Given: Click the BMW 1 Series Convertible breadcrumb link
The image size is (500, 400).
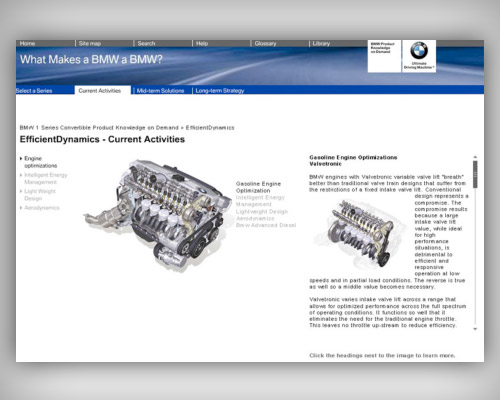Looking at the screenshot, I should click(99, 128).
